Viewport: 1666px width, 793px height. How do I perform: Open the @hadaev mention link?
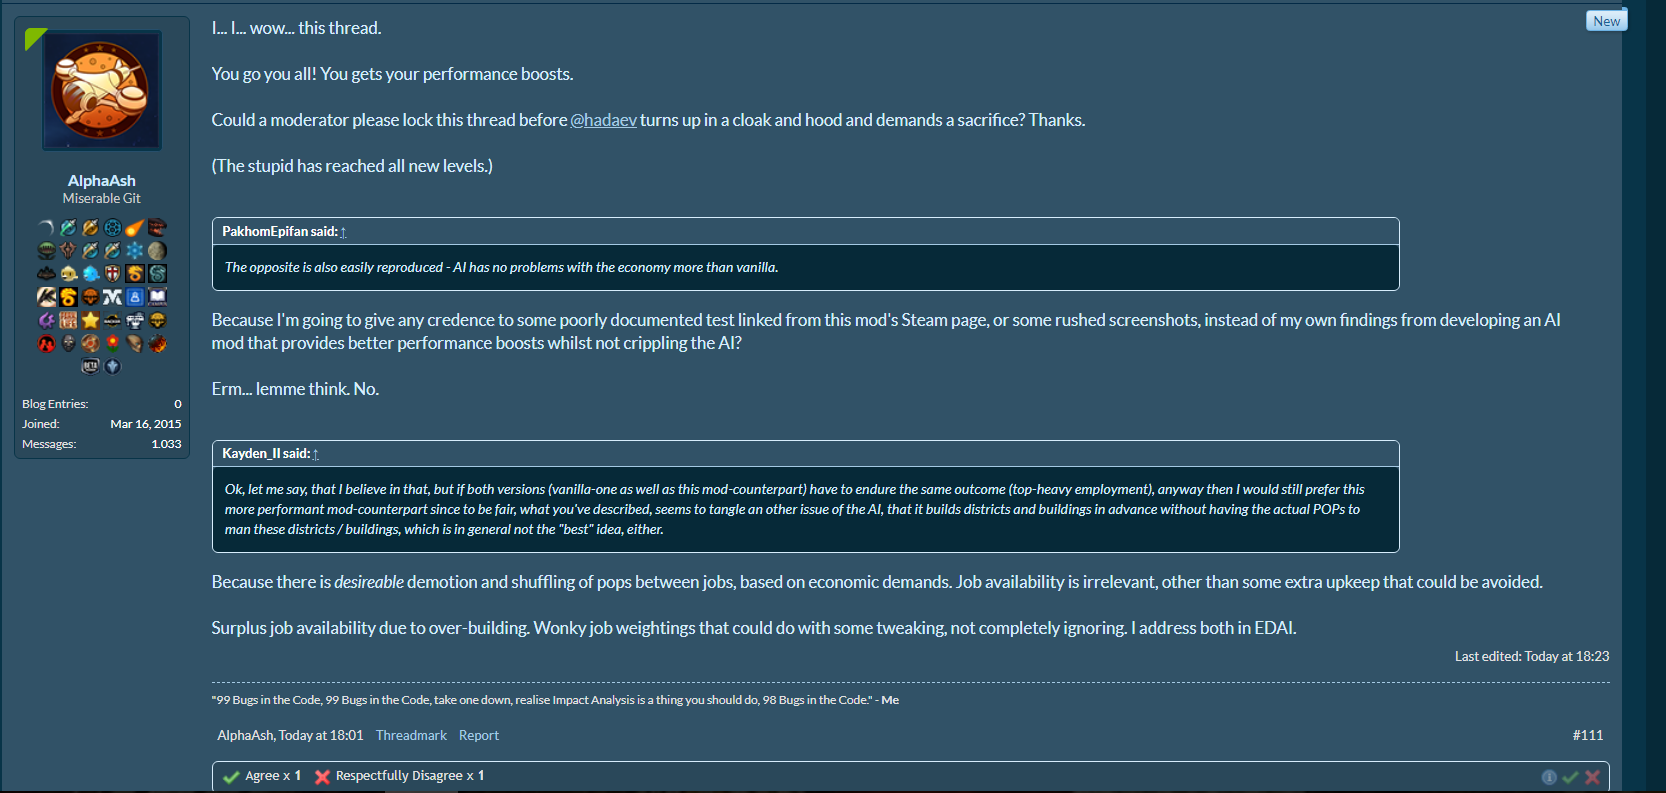(x=603, y=120)
